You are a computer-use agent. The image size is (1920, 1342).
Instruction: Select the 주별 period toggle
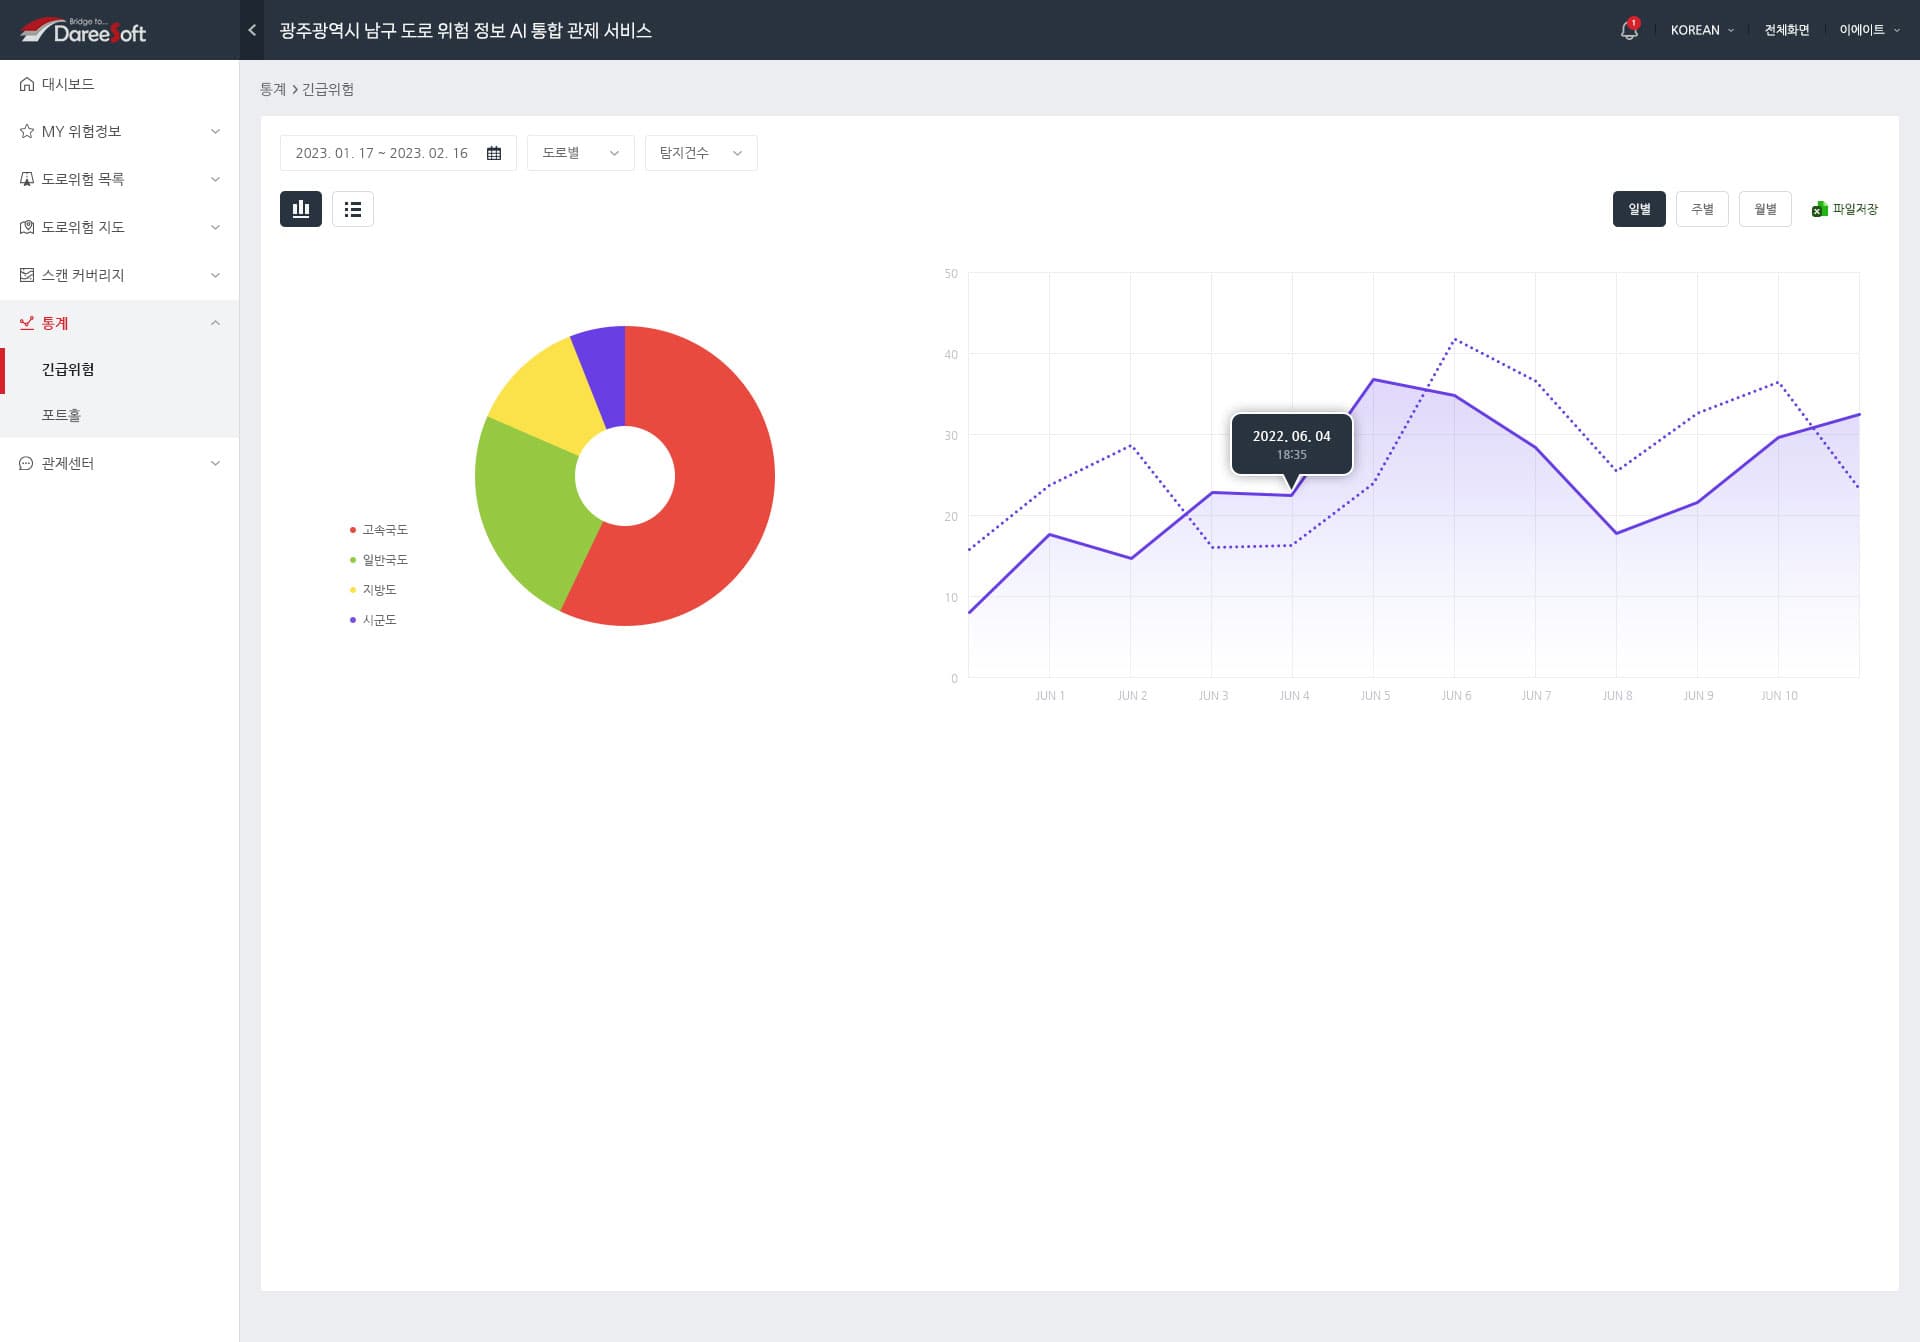[x=1701, y=209]
